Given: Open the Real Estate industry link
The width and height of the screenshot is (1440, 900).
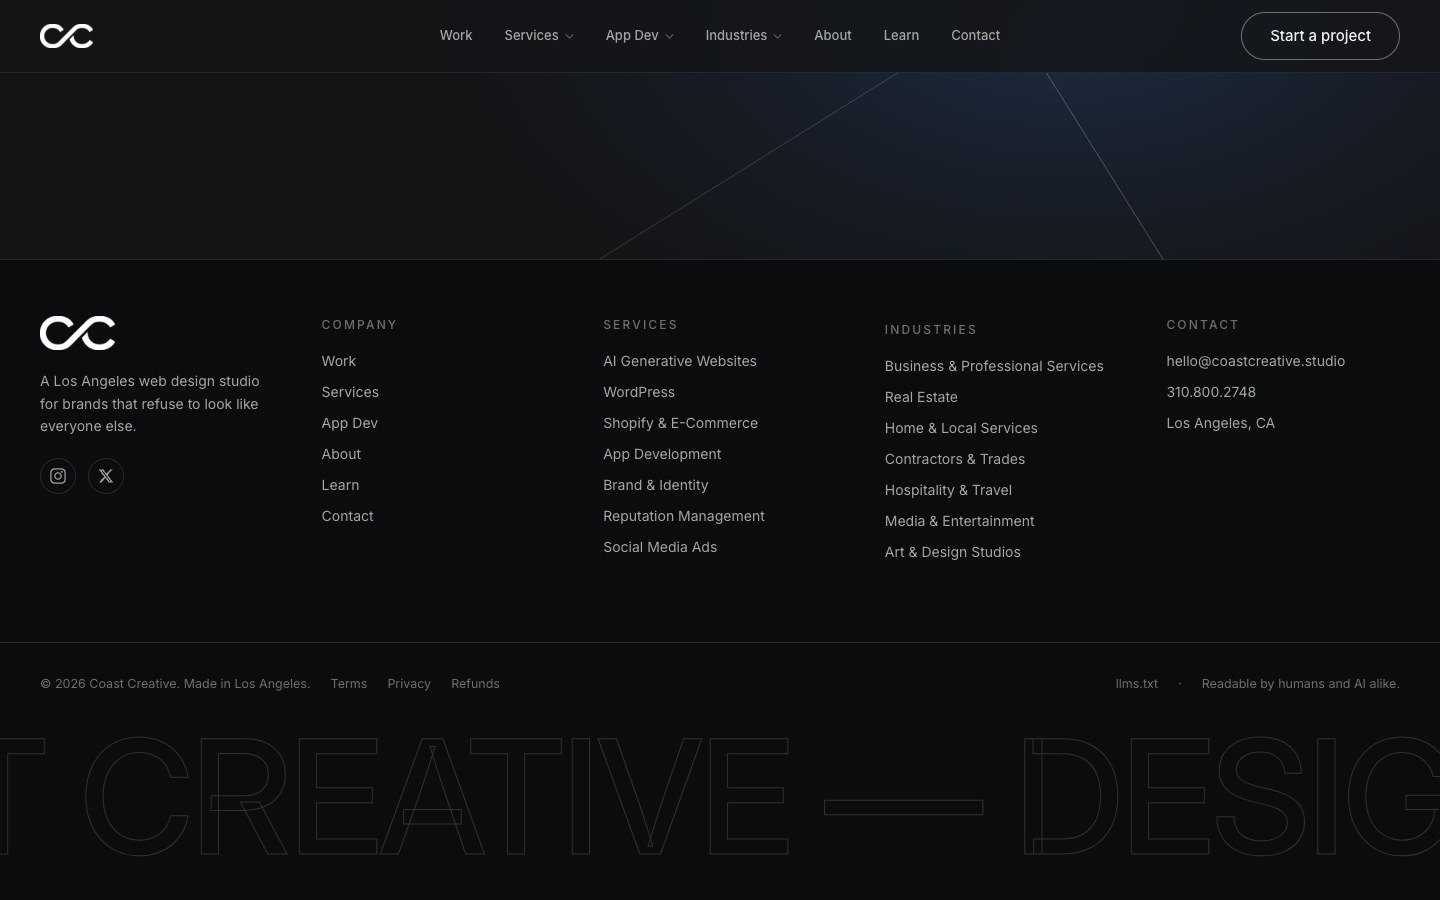Looking at the screenshot, I should tap(921, 397).
